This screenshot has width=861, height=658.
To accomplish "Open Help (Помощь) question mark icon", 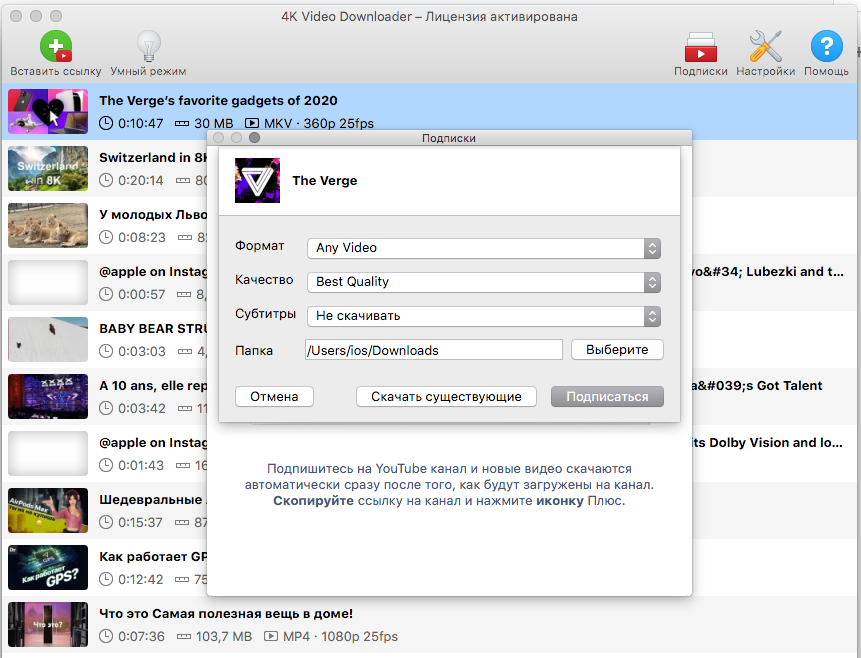I will pyautogui.click(x=826, y=46).
